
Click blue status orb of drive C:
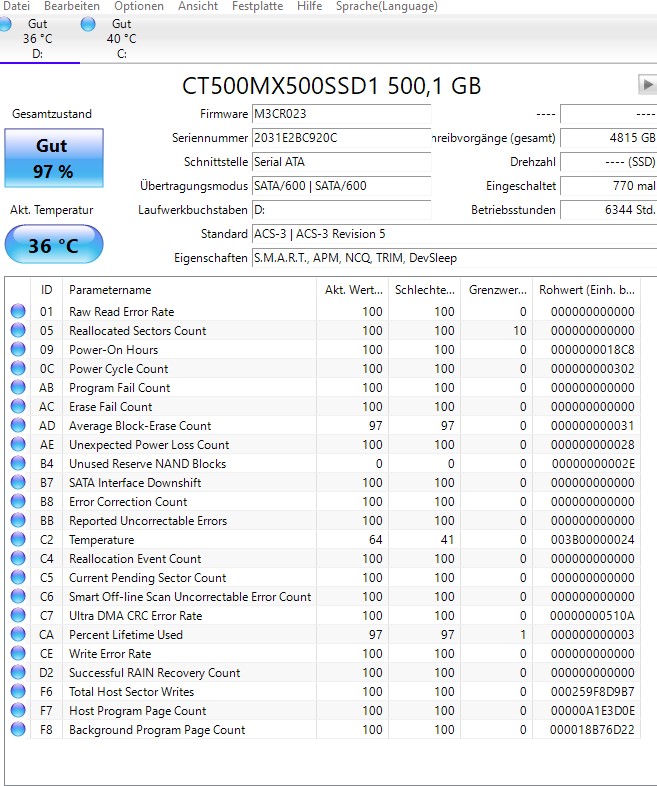click(88, 24)
